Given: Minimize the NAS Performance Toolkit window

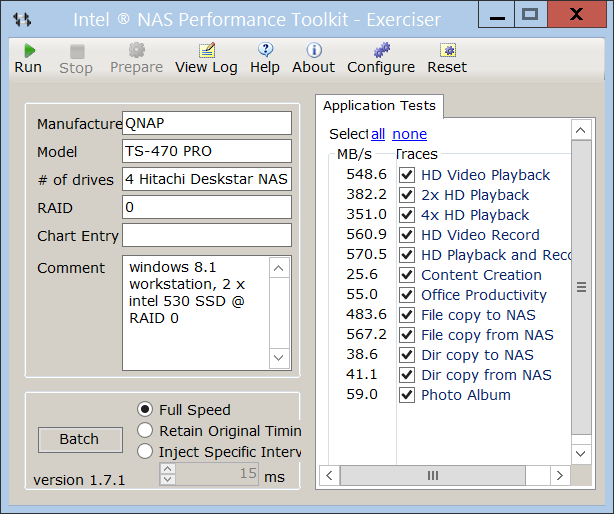Looking at the screenshot, I should click(x=497, y=14).
